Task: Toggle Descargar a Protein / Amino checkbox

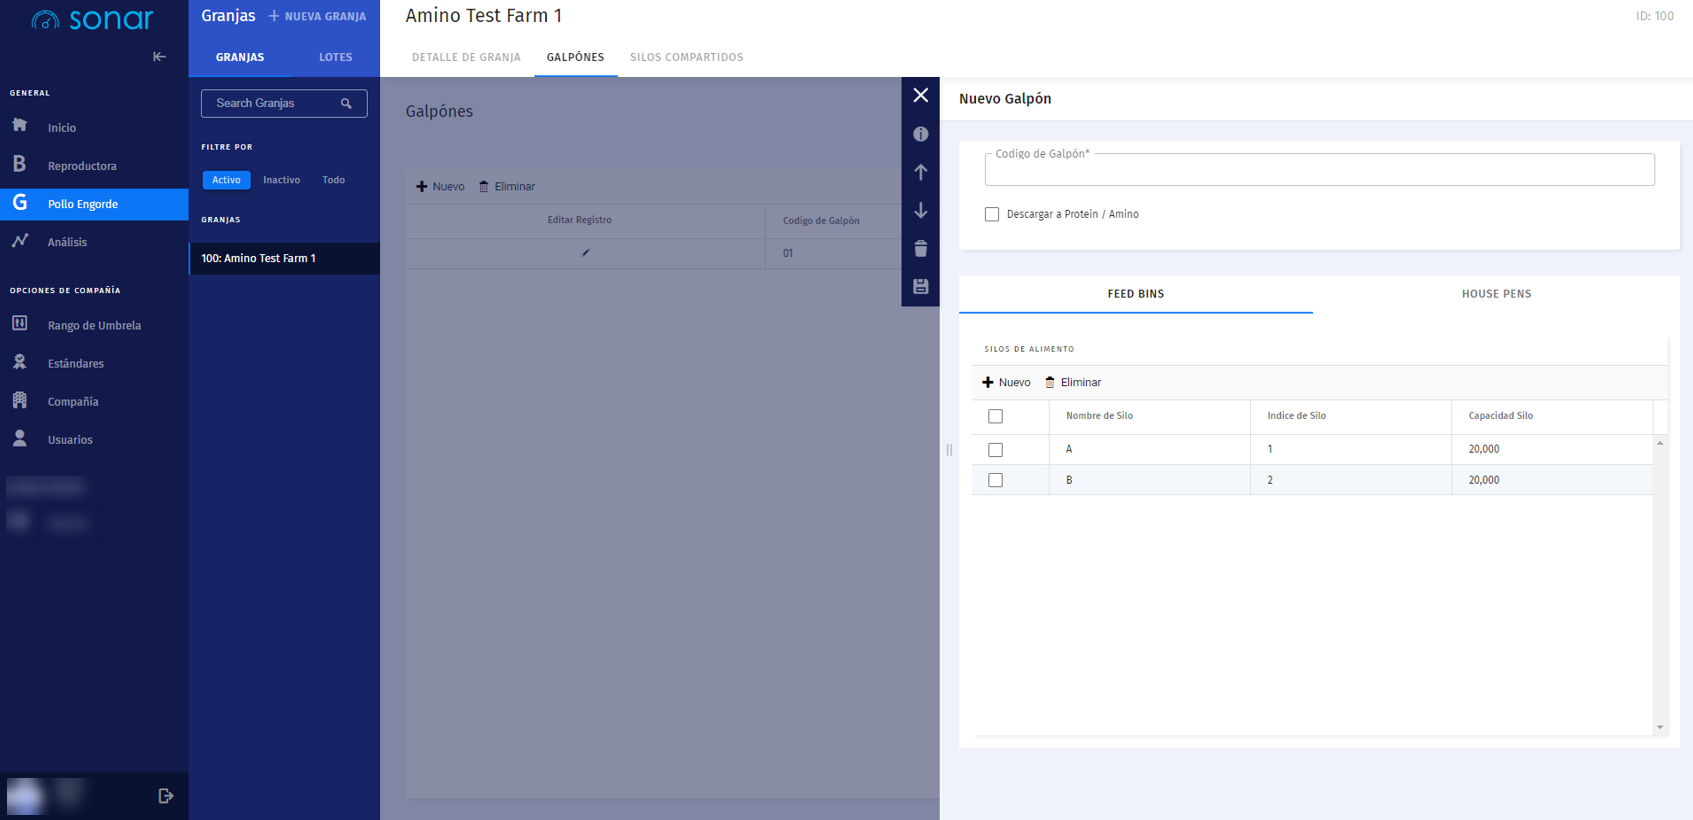Action: [992, 214]
